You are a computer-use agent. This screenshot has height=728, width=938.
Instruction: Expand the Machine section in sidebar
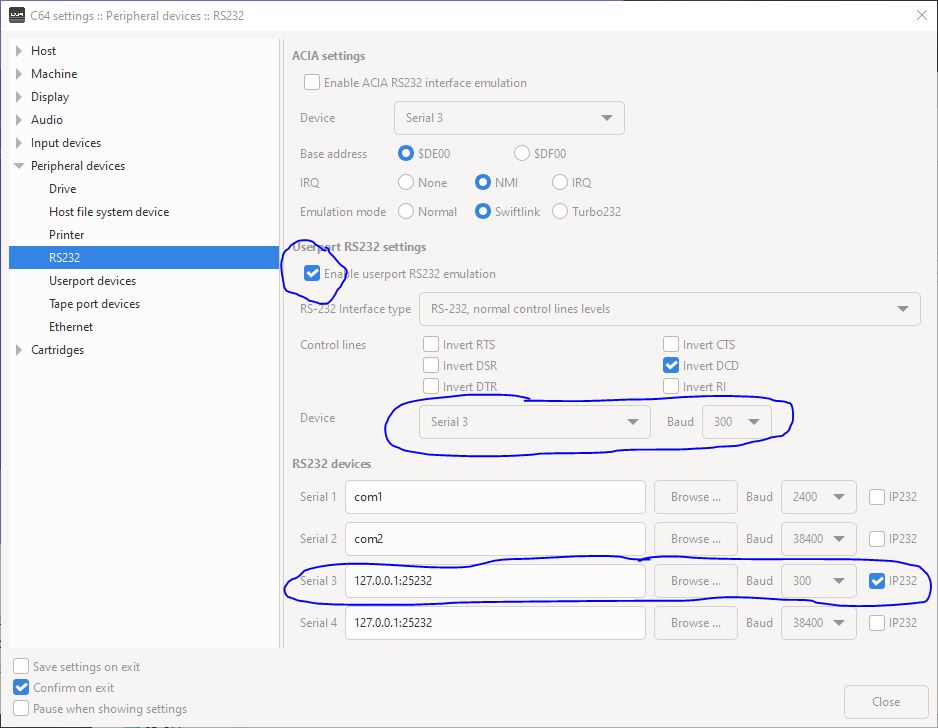18,74
